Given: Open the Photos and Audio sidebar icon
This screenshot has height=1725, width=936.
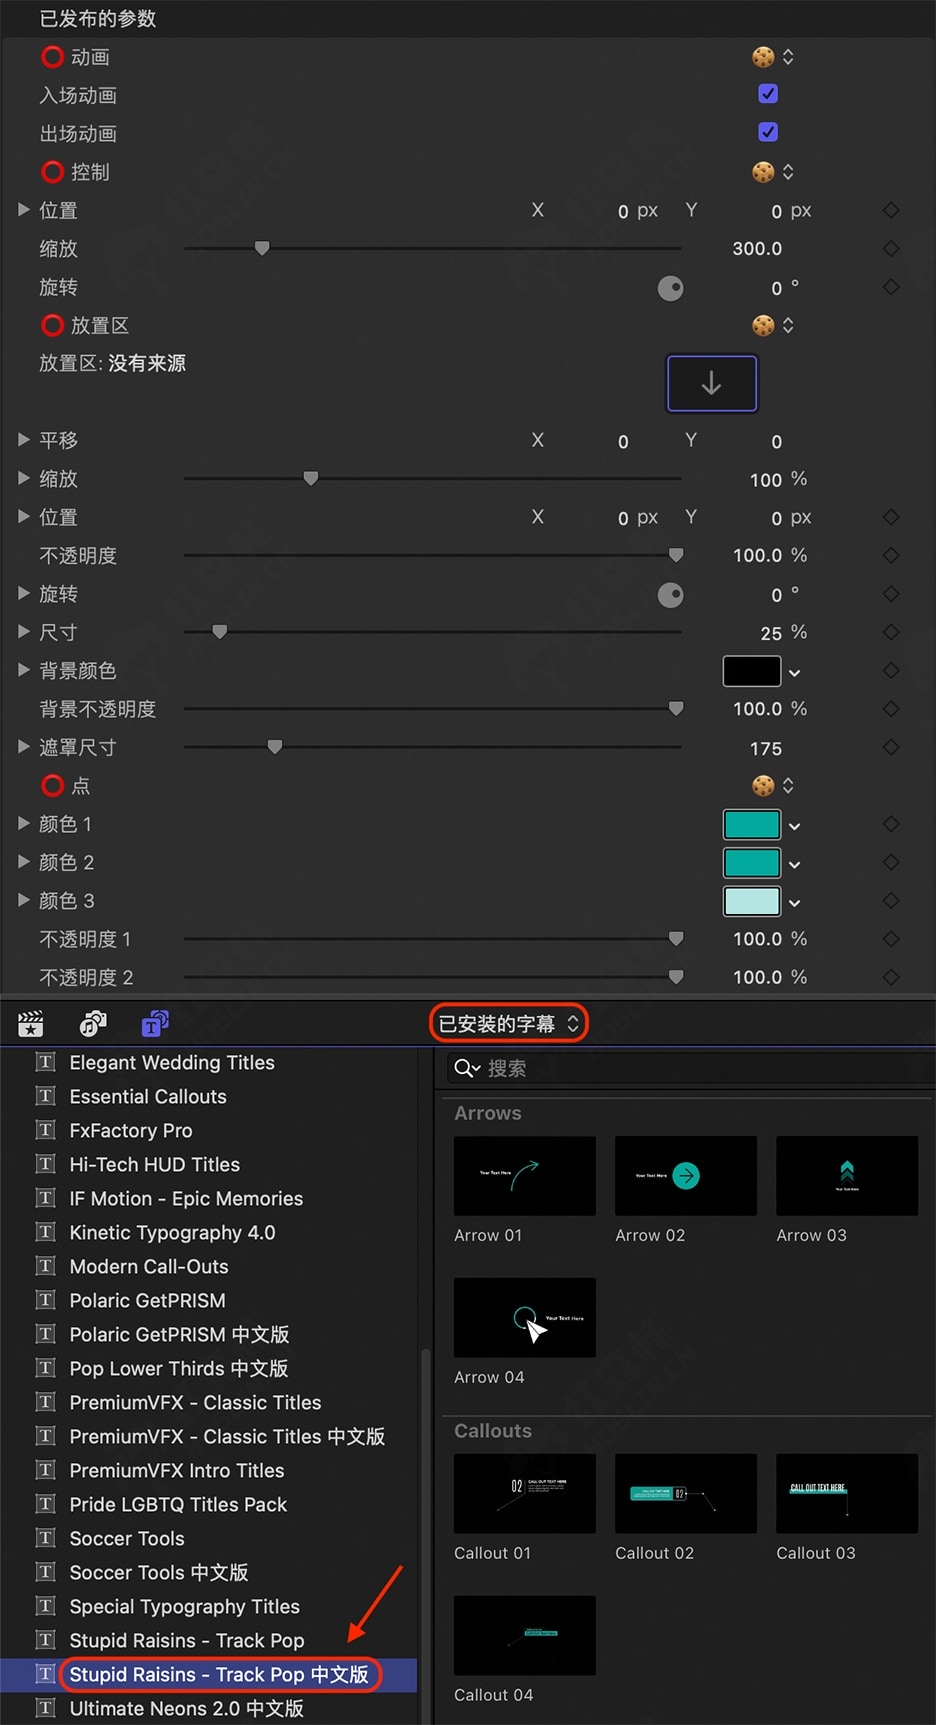Looking at the screenshot, I should pyautogui.click(x=93, y=1024).
